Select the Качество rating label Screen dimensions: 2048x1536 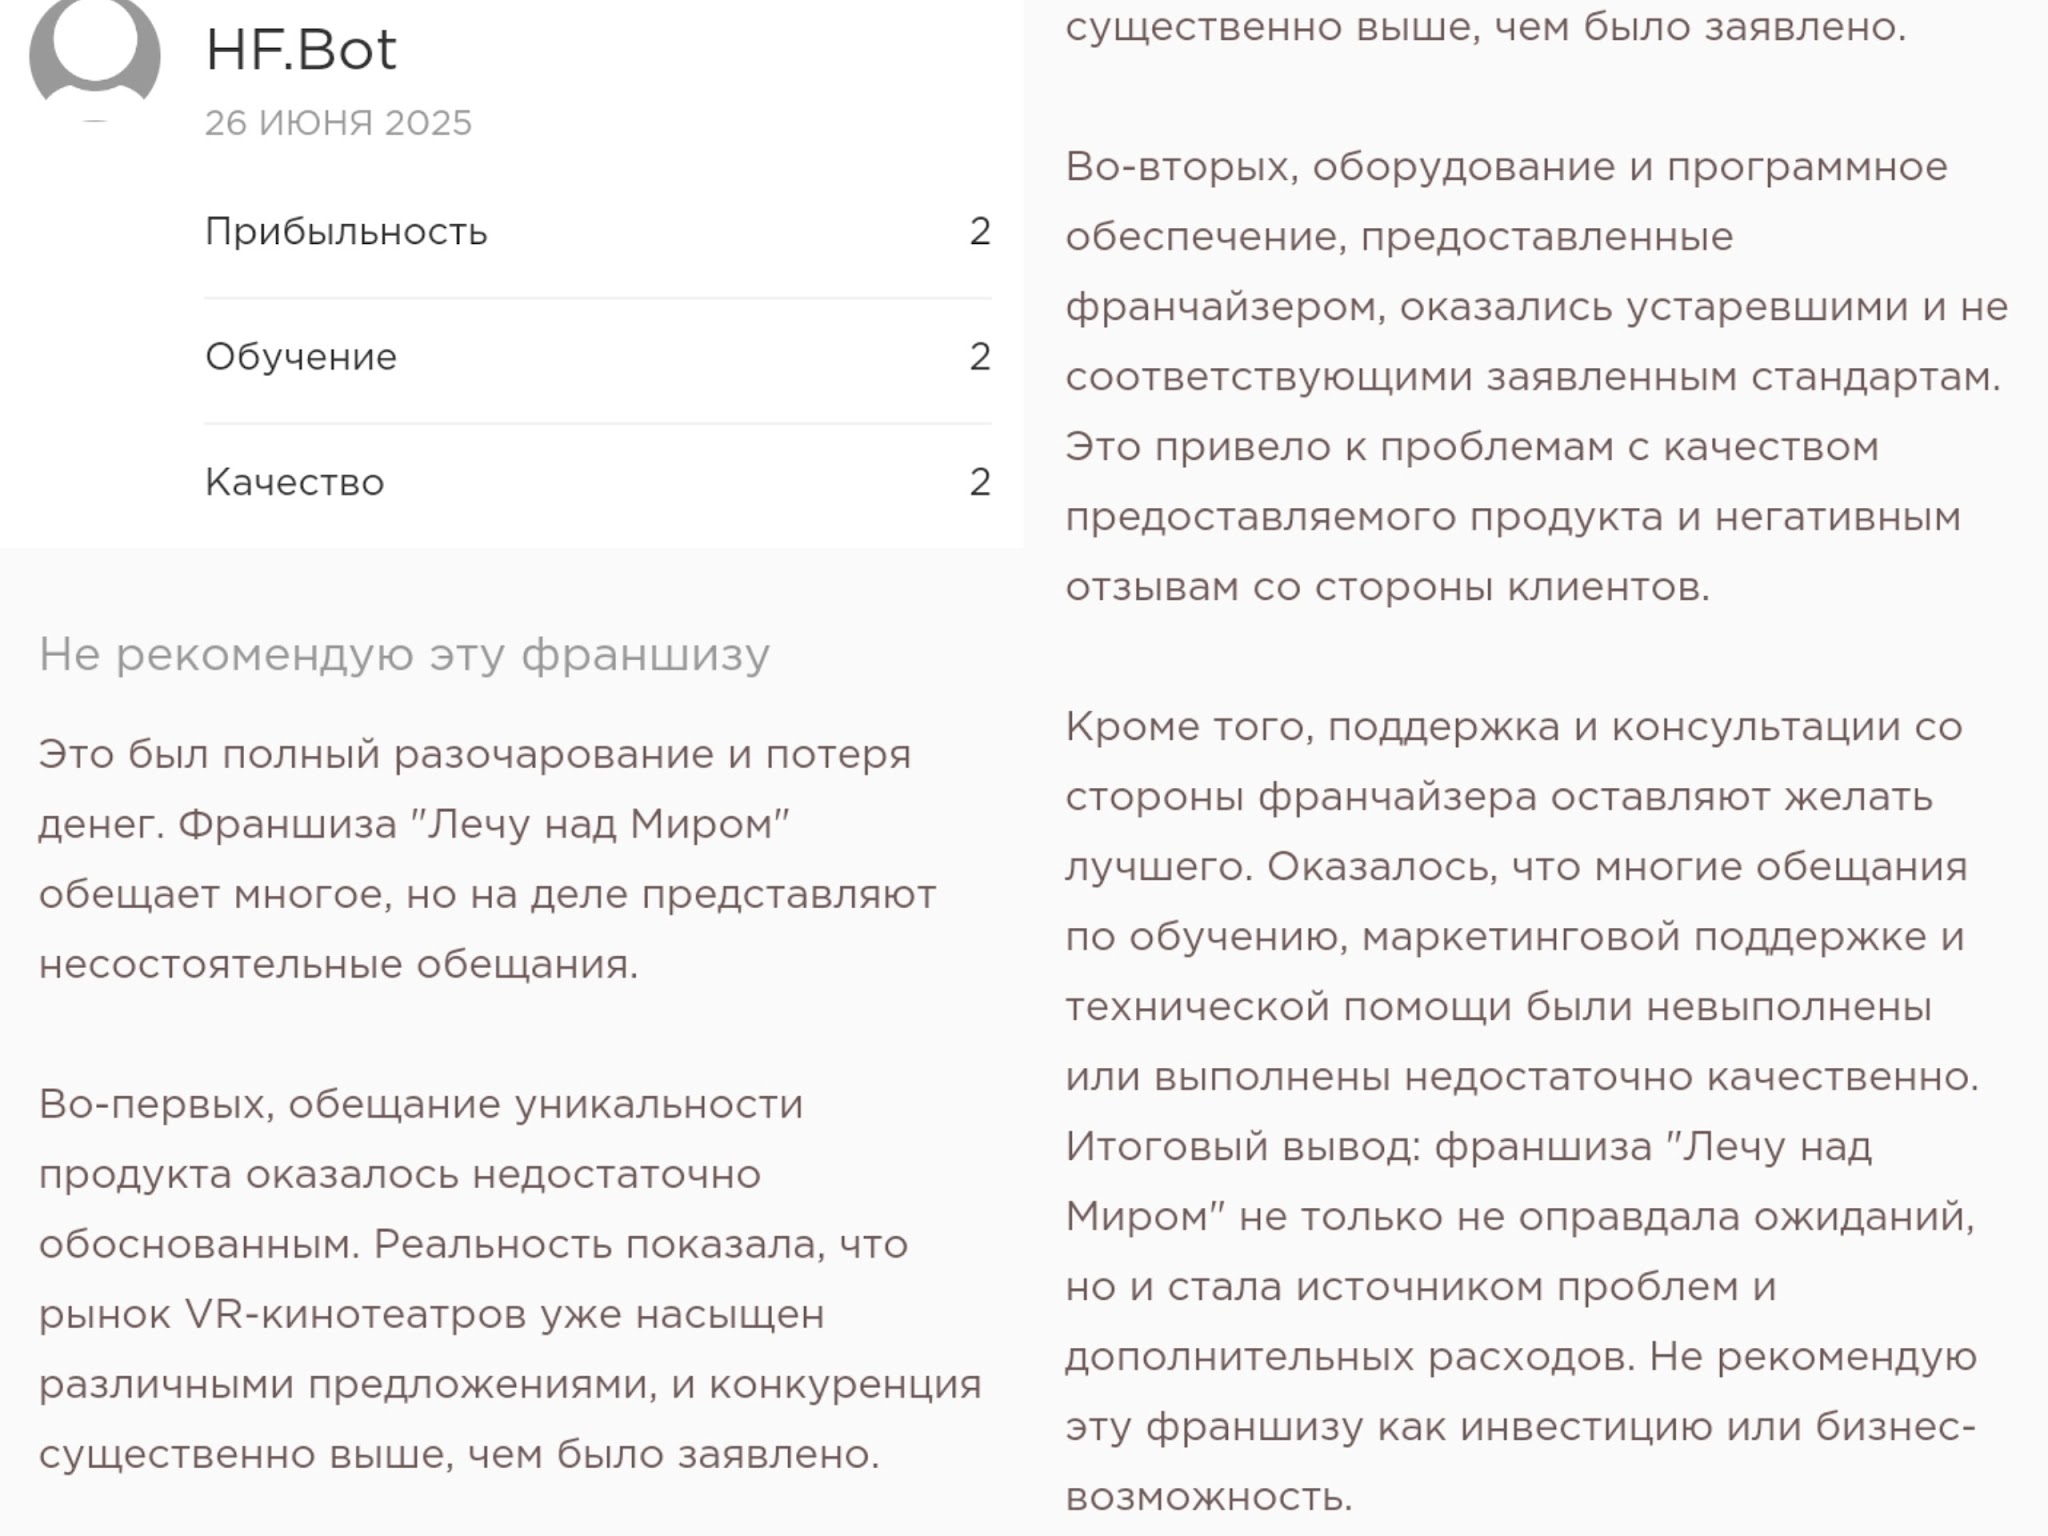coord(295,483)
